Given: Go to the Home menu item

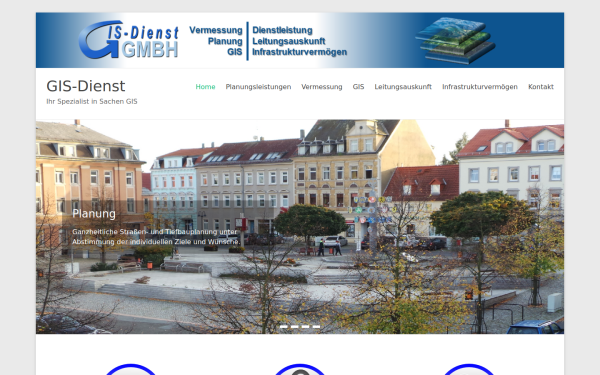Looking at the screenshot, I should [205, 87].
